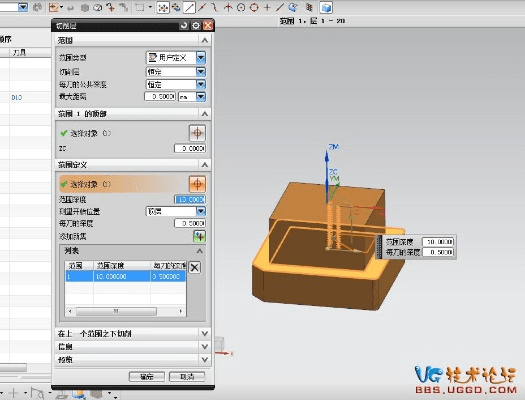Screen dimensions: 525x400
Task: Click the 最大距离 0.5000 input field
Action: point(160,97)
